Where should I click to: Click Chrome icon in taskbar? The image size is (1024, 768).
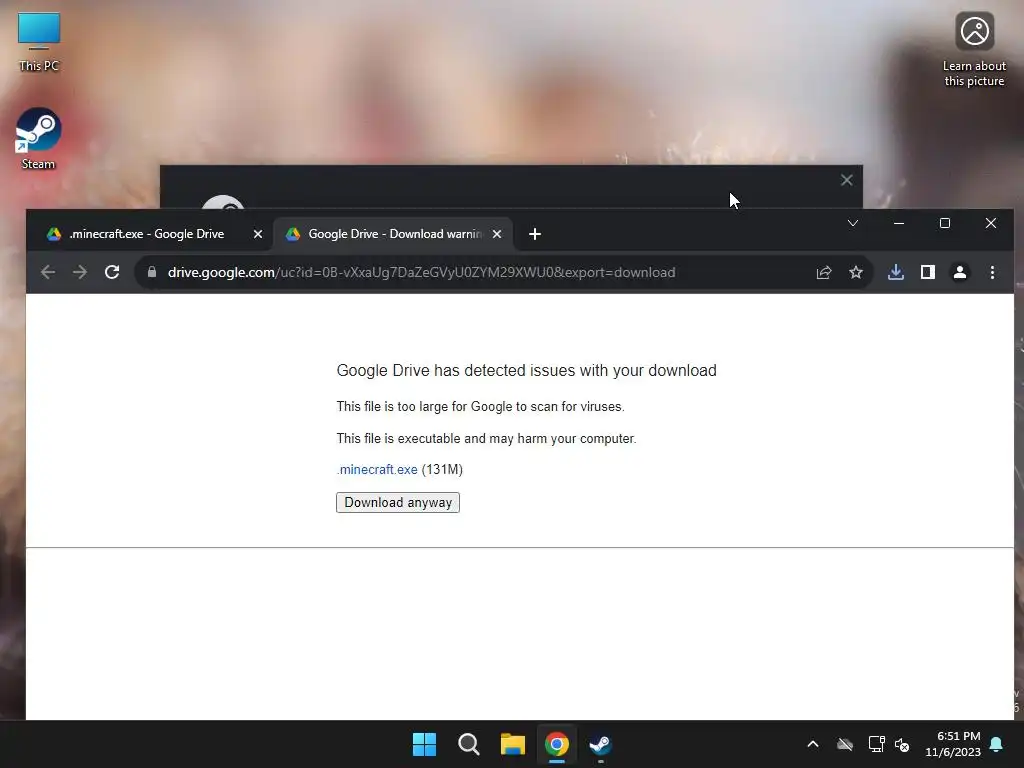click(557, 744)
